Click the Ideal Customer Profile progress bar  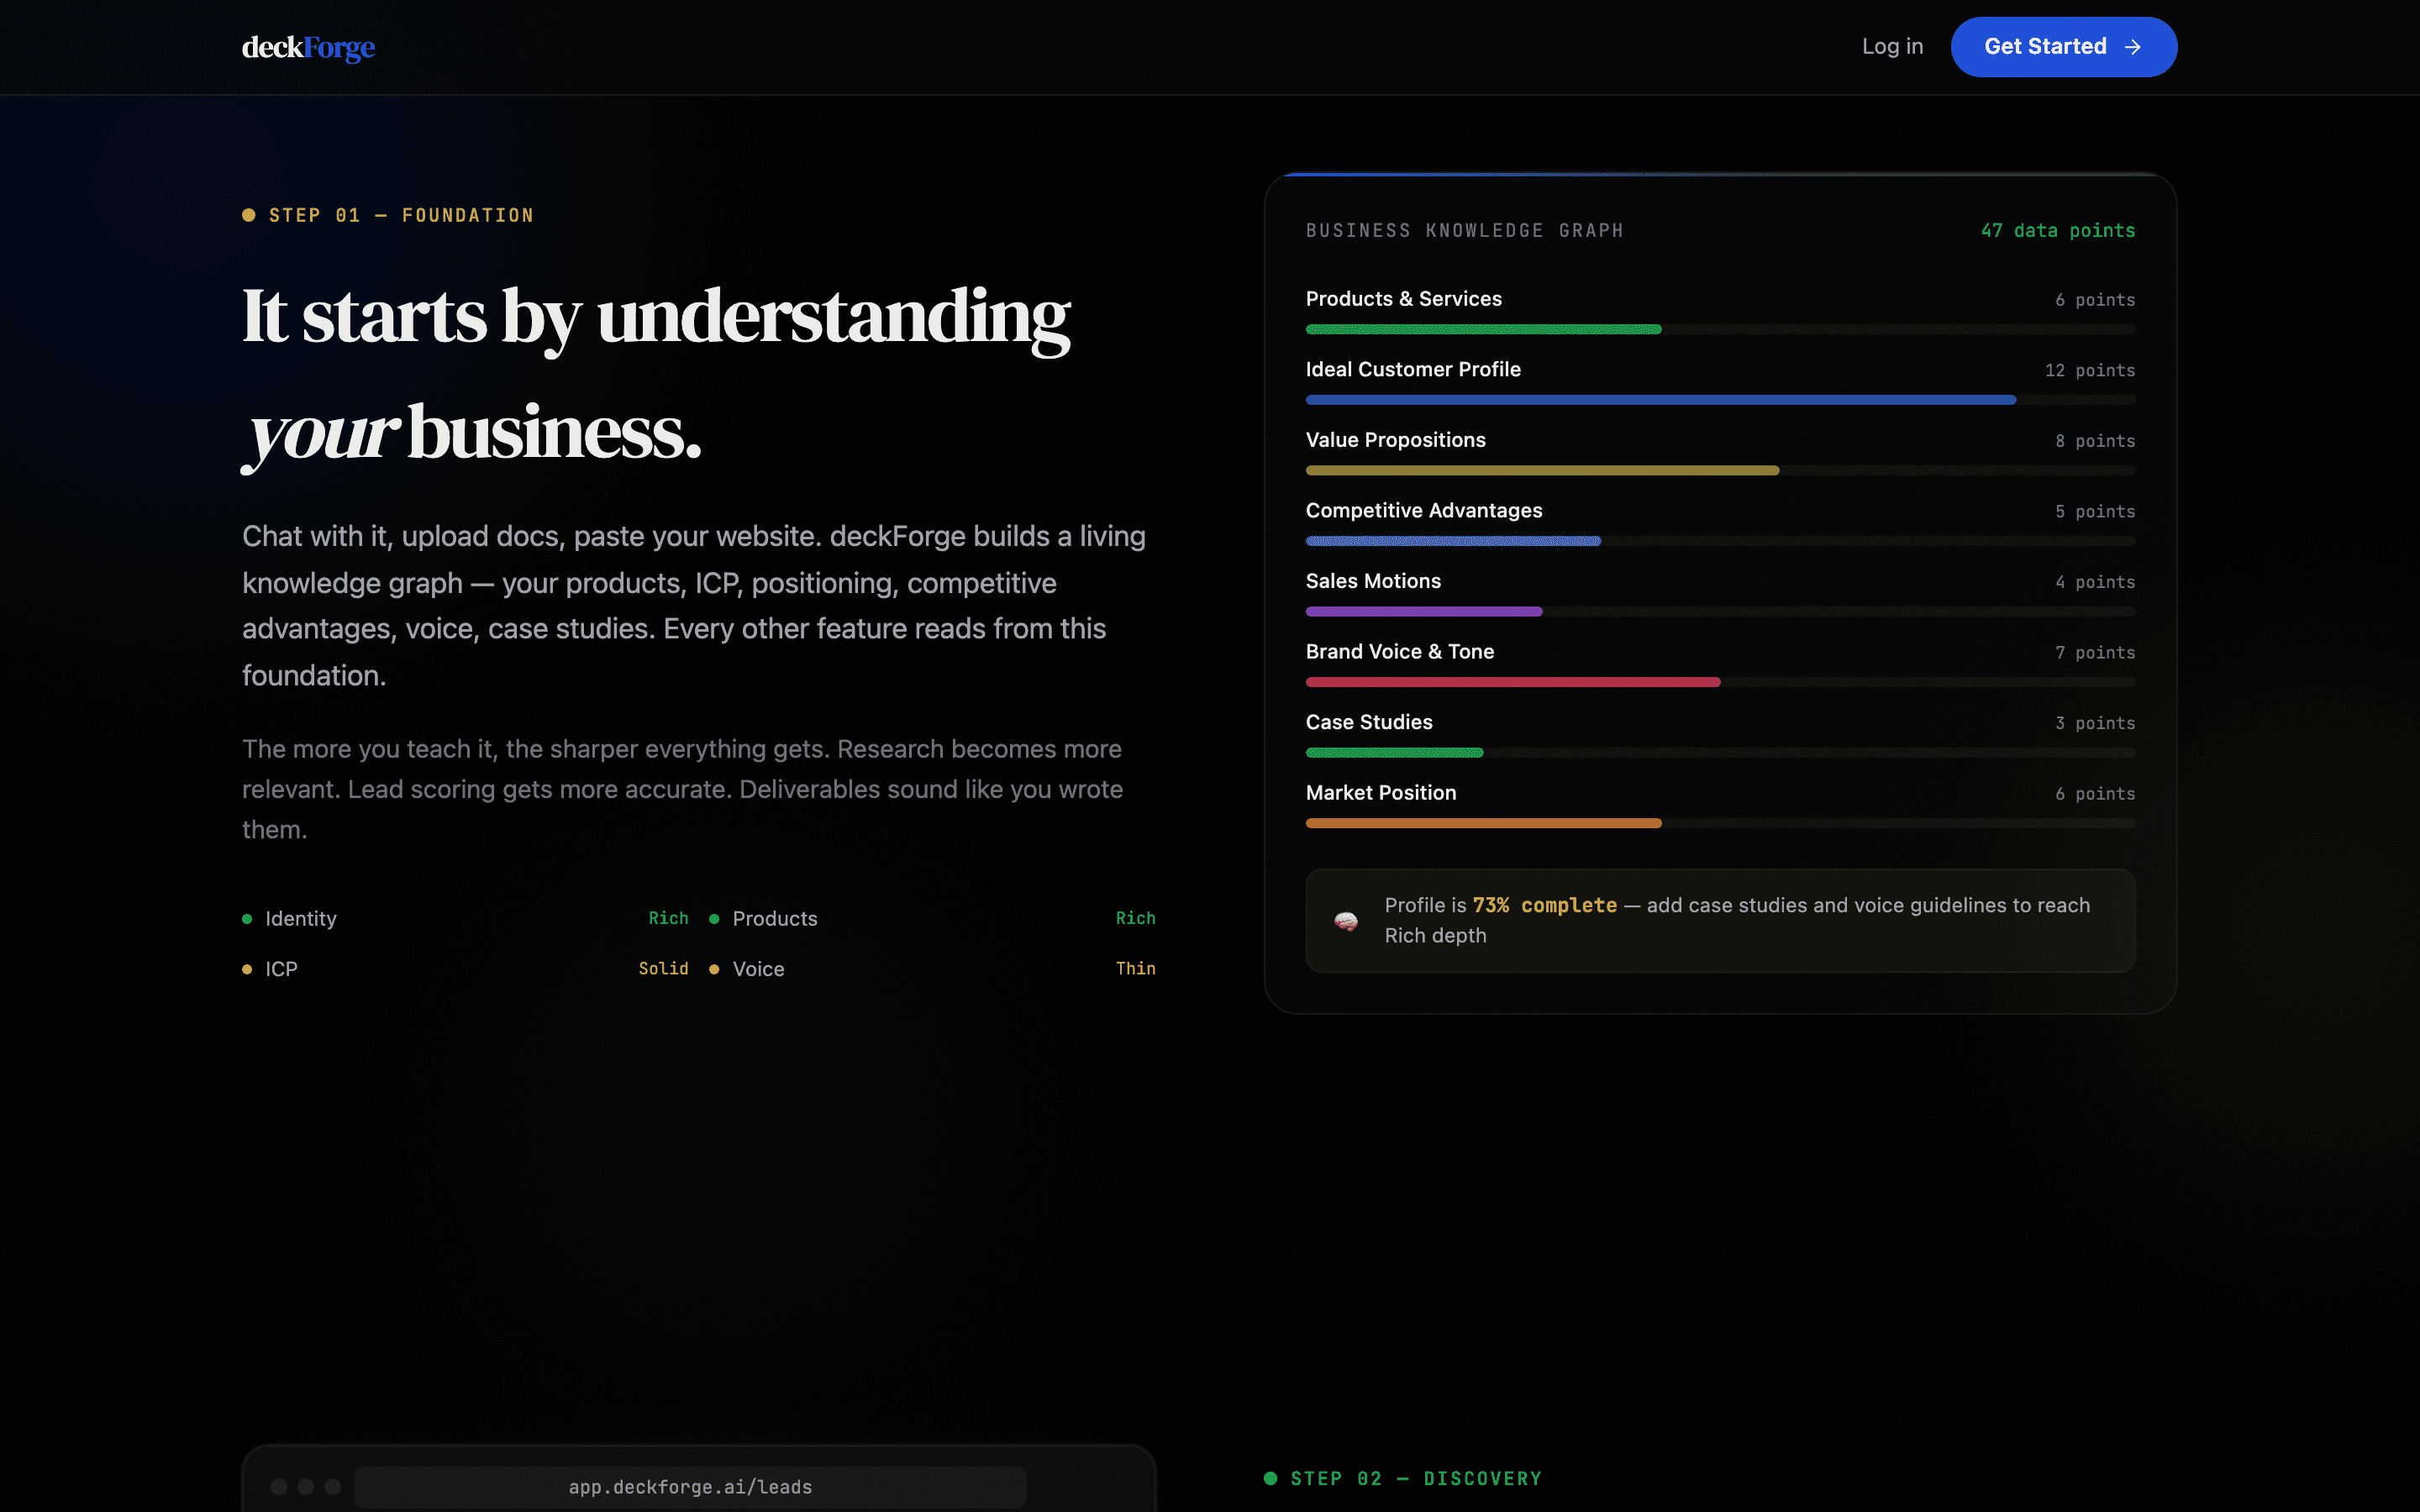pyautogui.click(x=1720, y=400)
